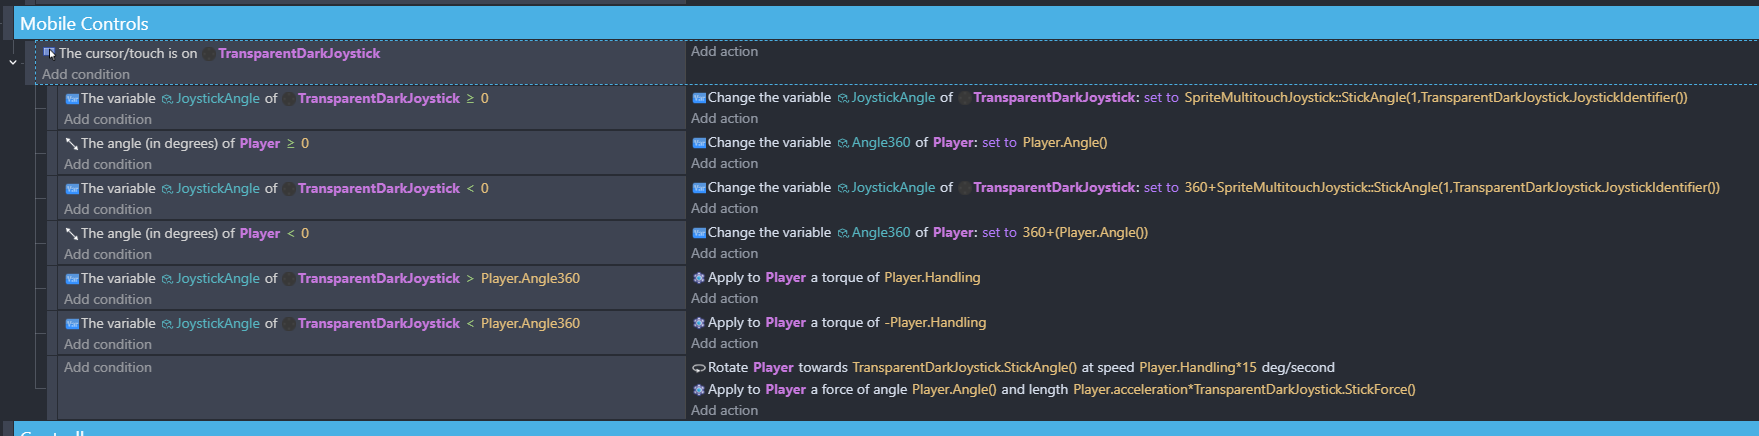This screenshot has height=436, width=1759.
Task: Click variable icon of 'Angle360 set to Player.Angle()' action
Action: [x=699, y=143]
